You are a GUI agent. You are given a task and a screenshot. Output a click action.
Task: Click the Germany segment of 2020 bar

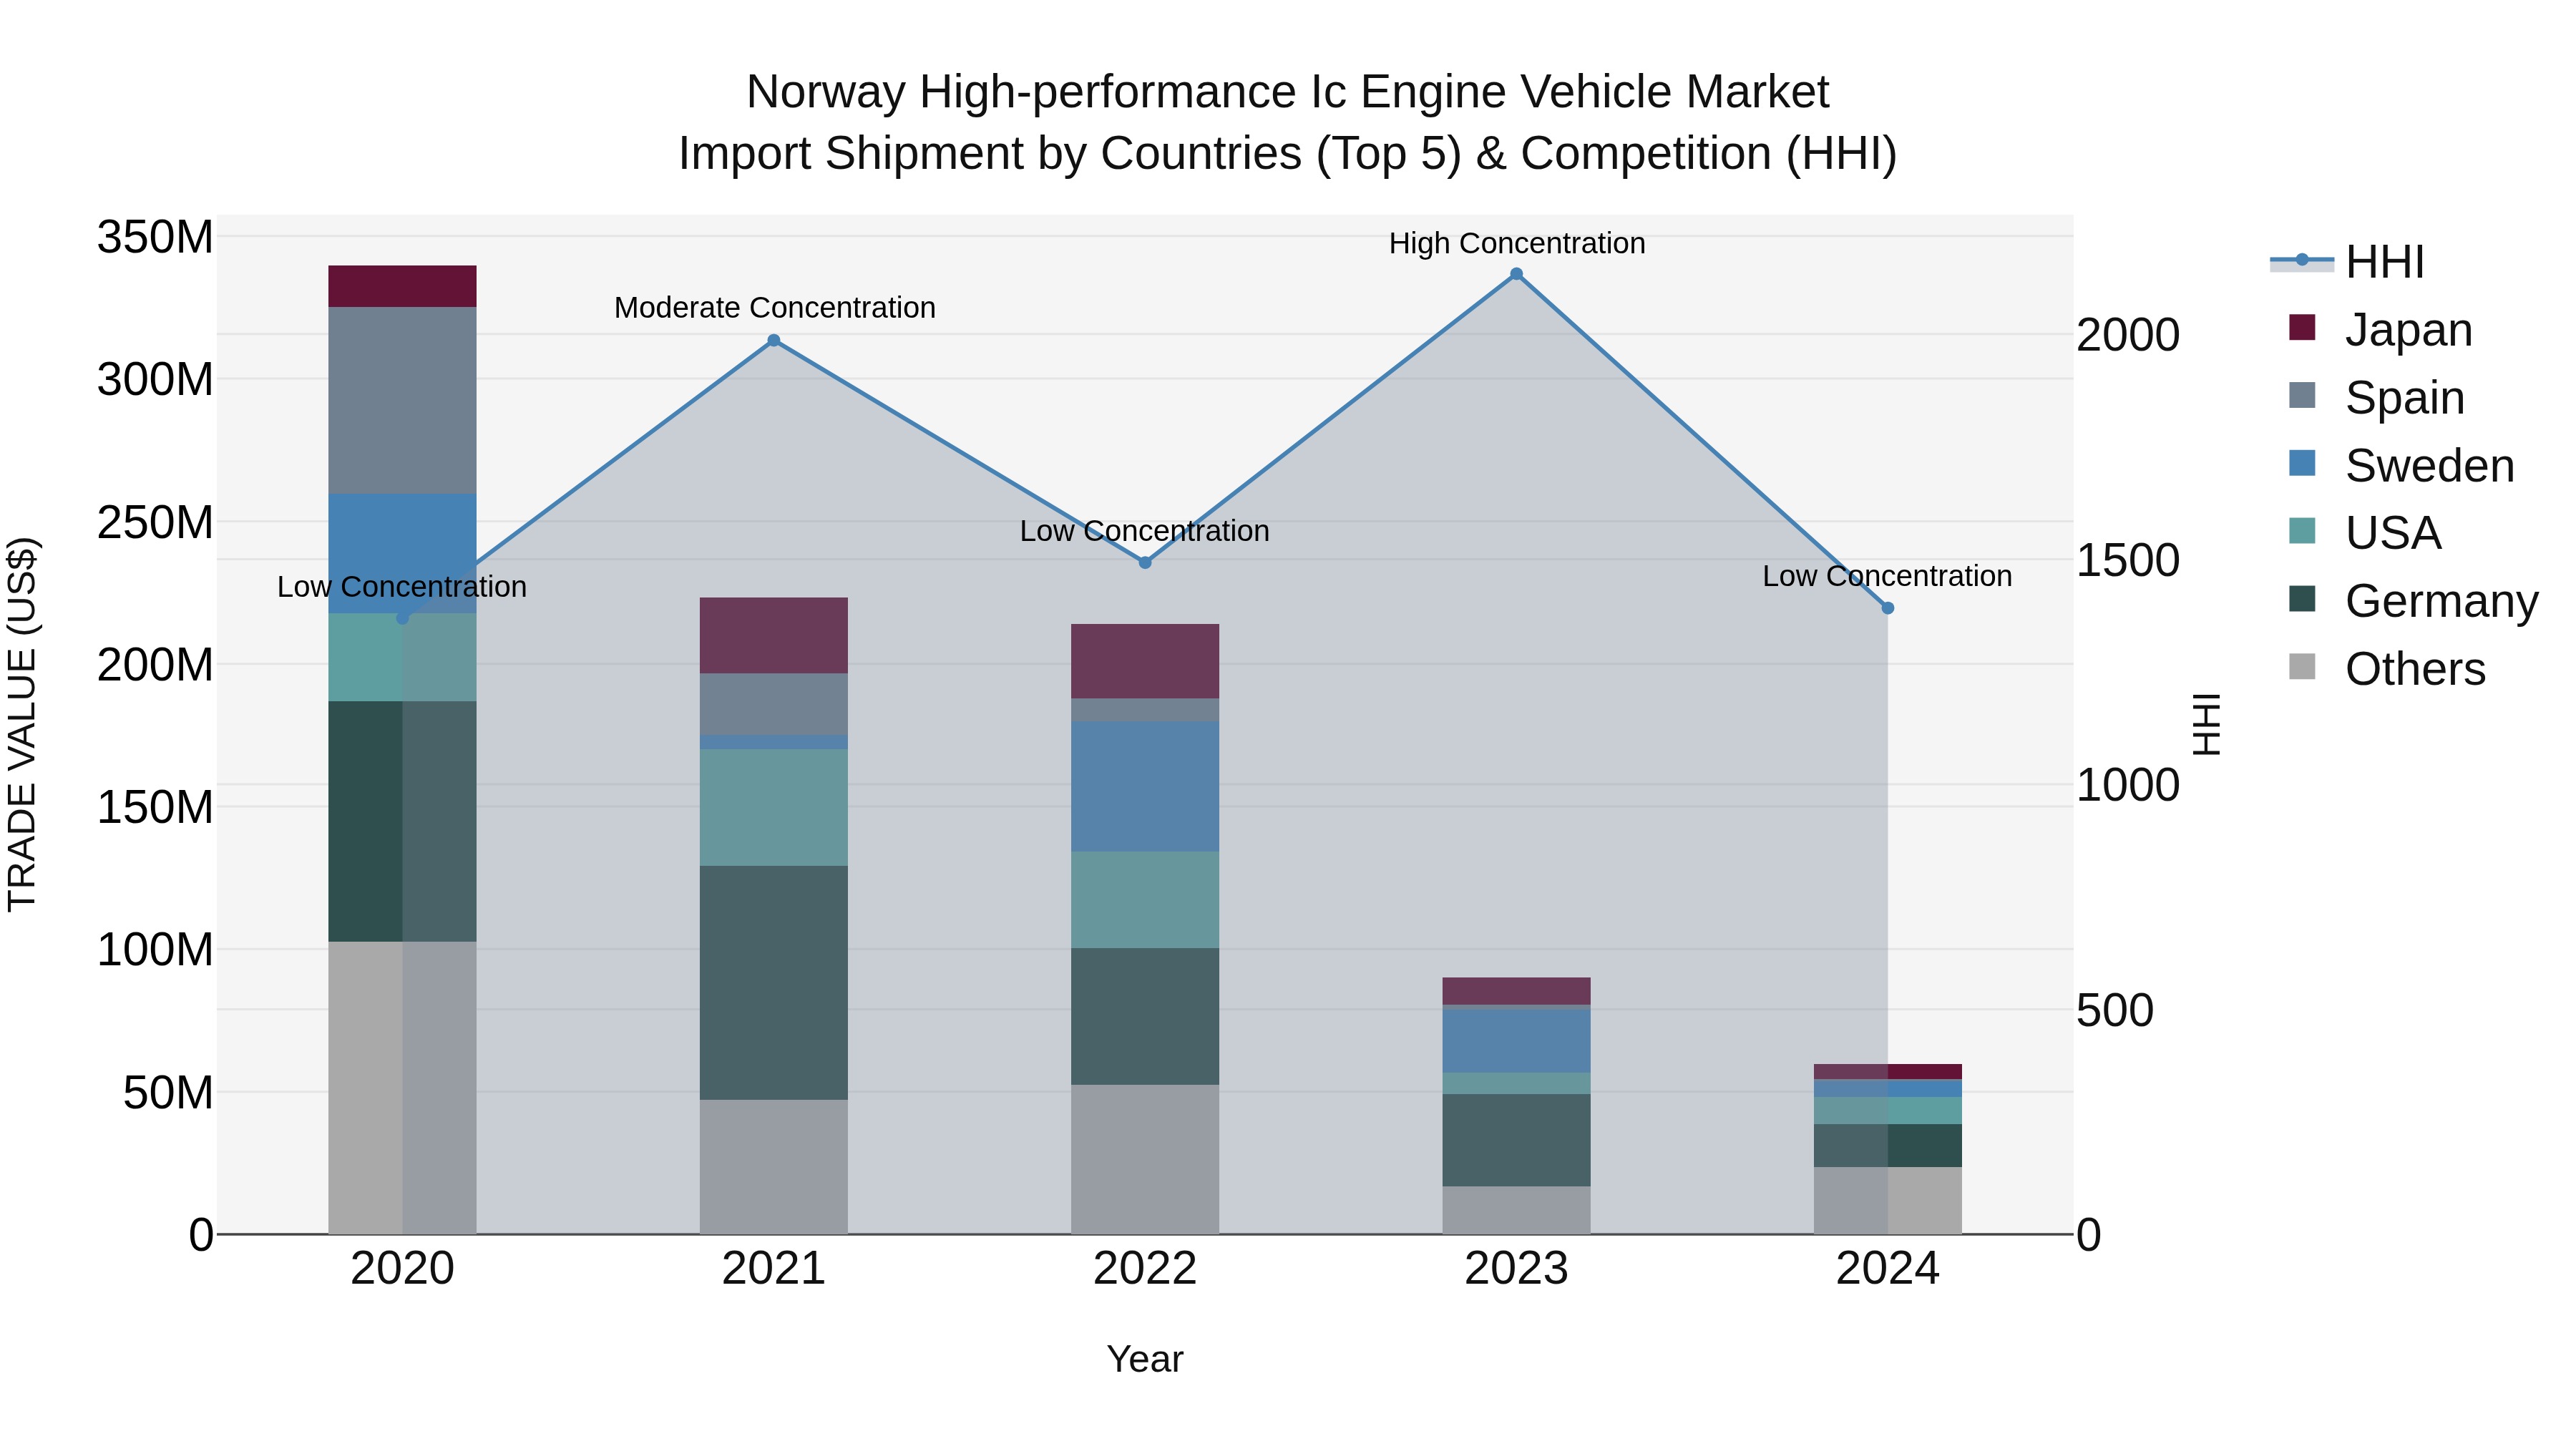pos(402,822)
